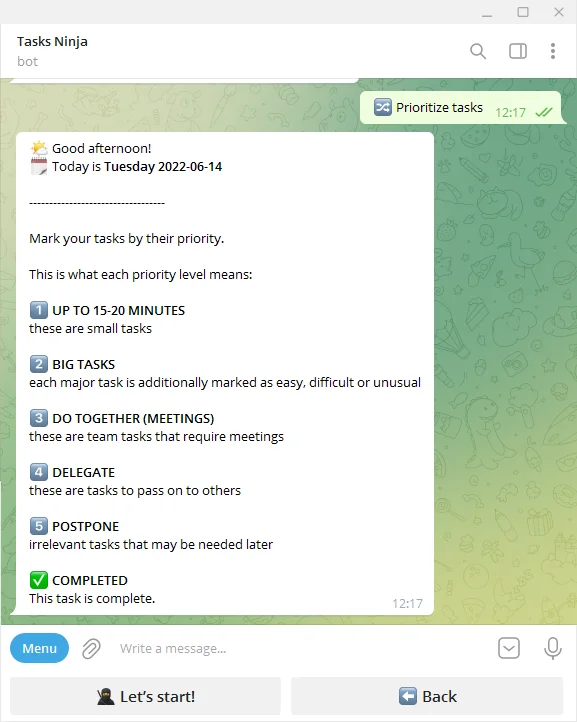Maximize the Telegram window

pyautogui.click(x=523, y=12)
